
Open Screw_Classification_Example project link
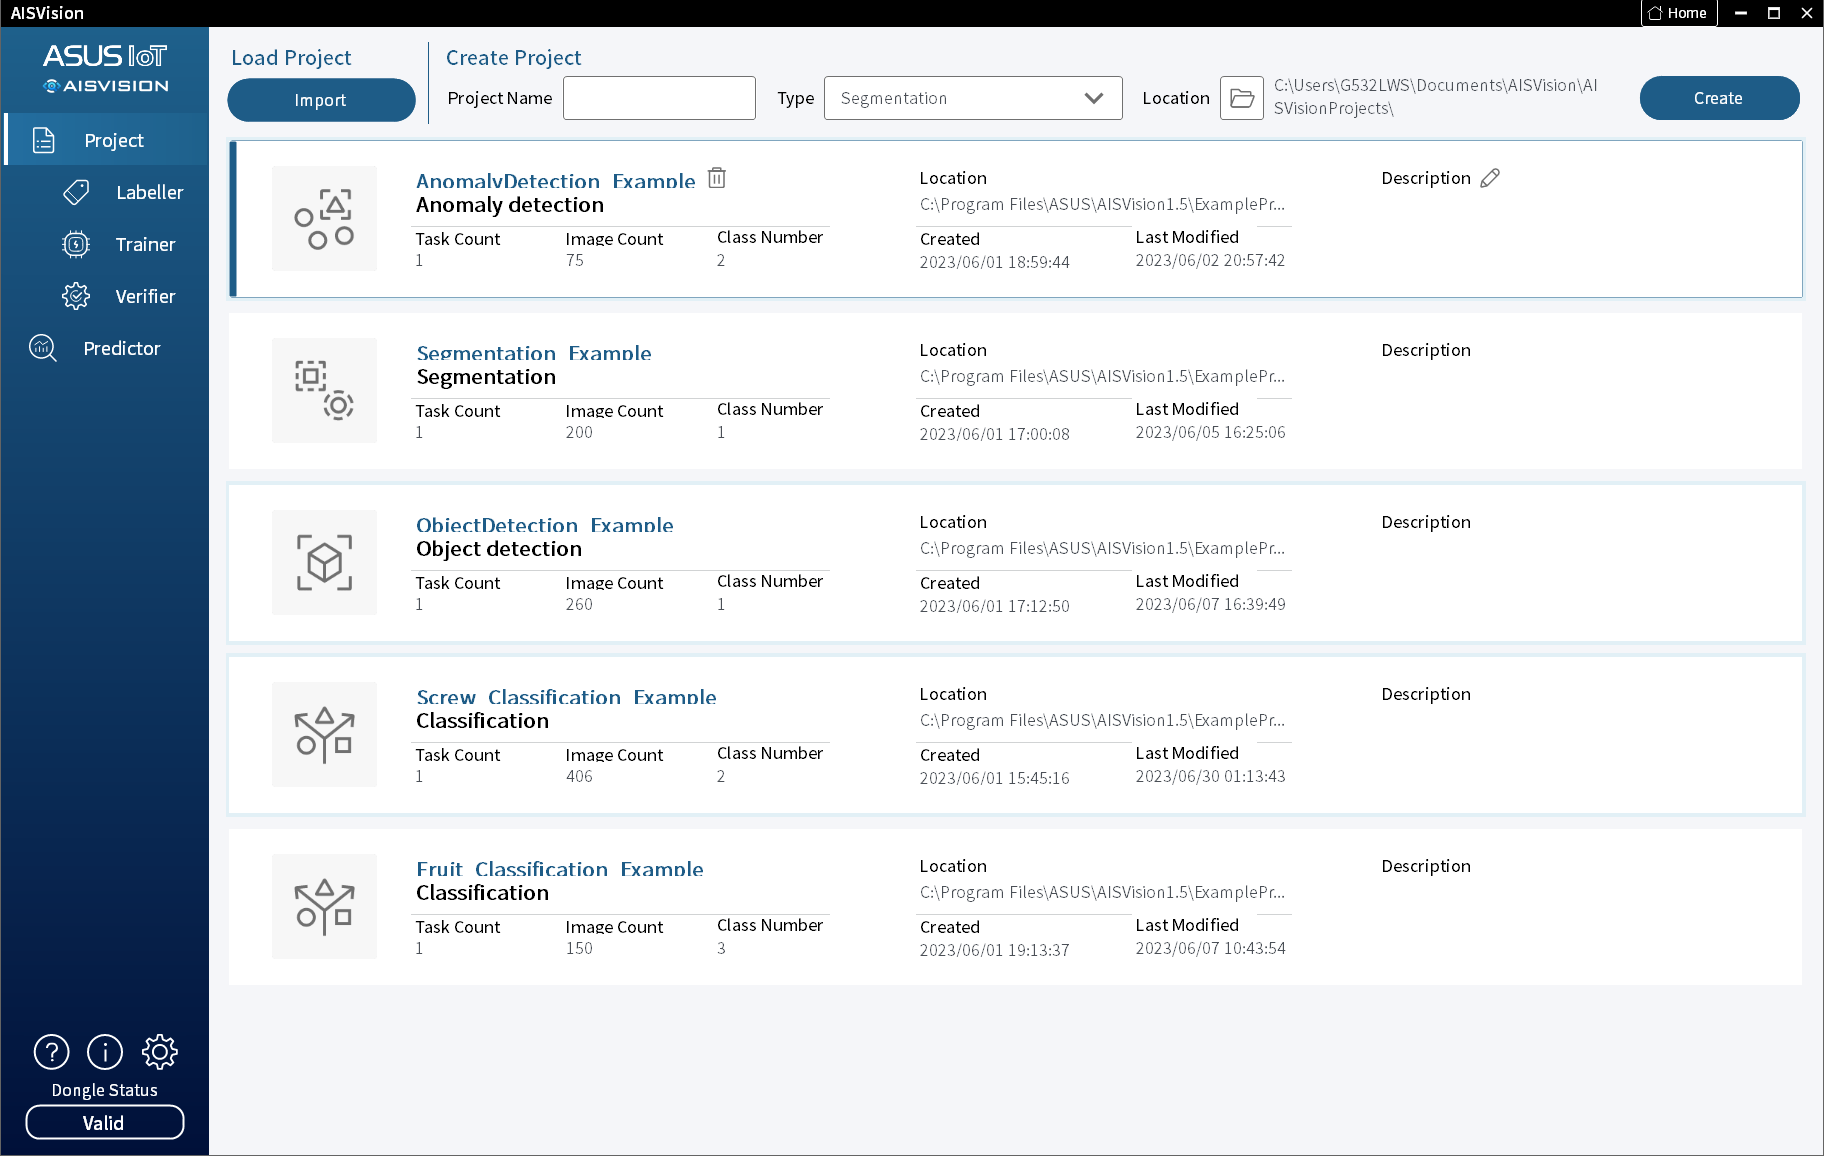[x=566, y=697]
